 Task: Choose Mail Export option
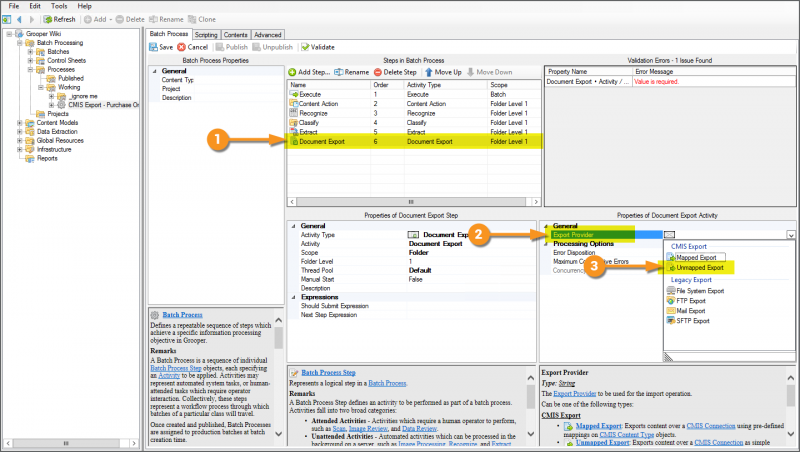tap(686, 311)
